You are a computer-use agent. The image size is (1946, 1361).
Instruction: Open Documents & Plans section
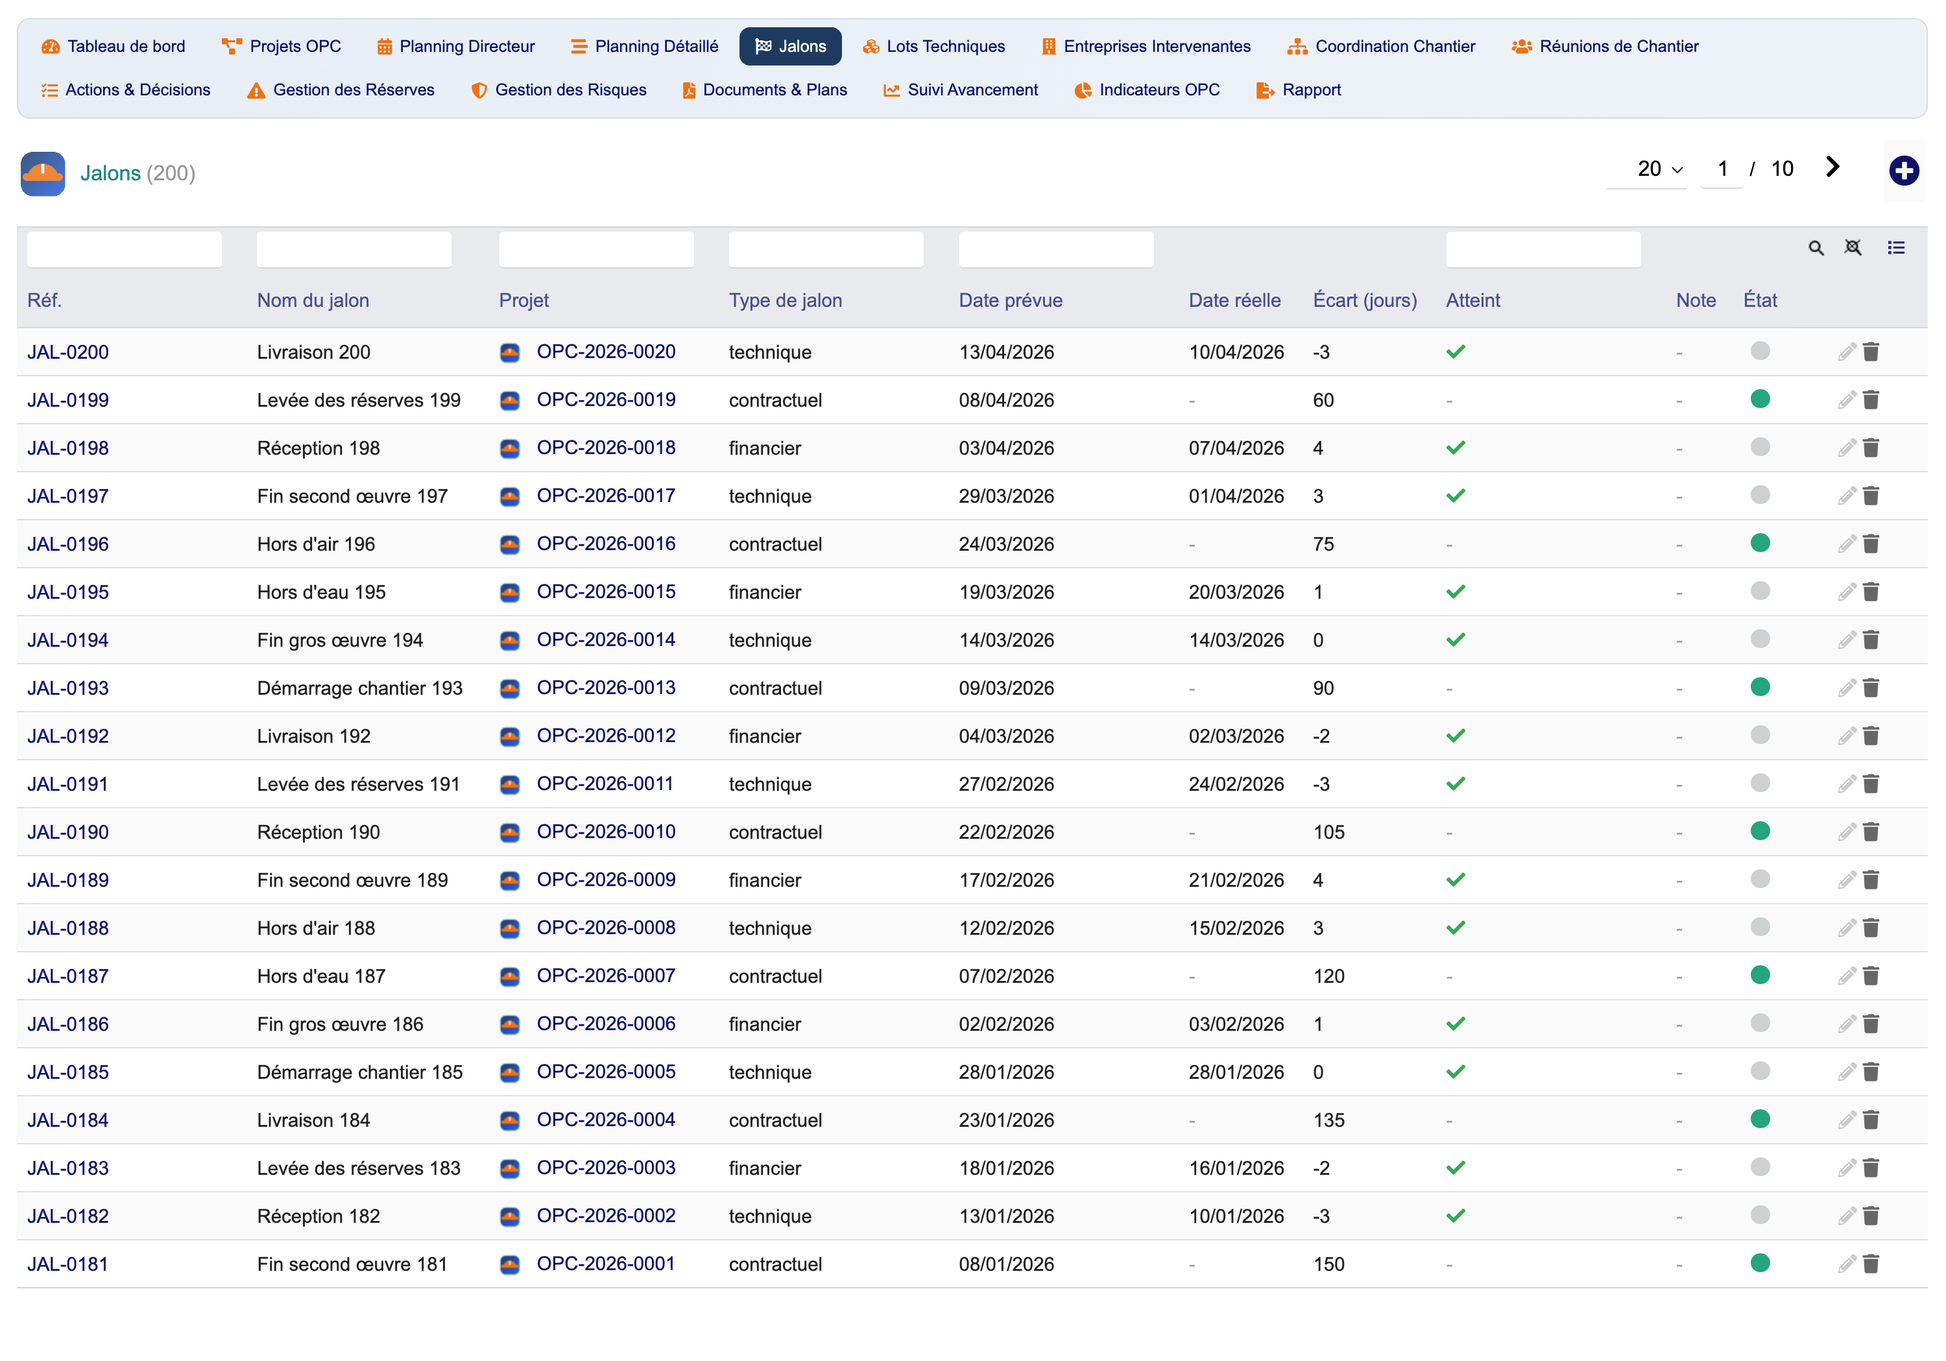click(x=765, y=90)
